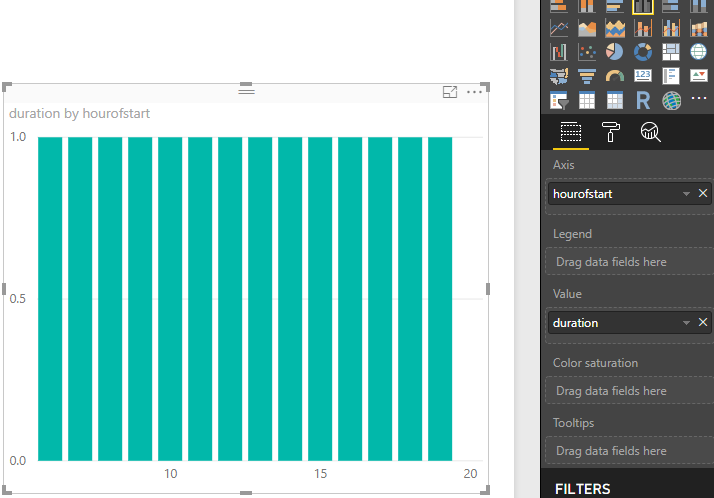This screenshot has height=498, width=714.
Task: Remove hourofstart from Axis
Action: click(703, 193)
